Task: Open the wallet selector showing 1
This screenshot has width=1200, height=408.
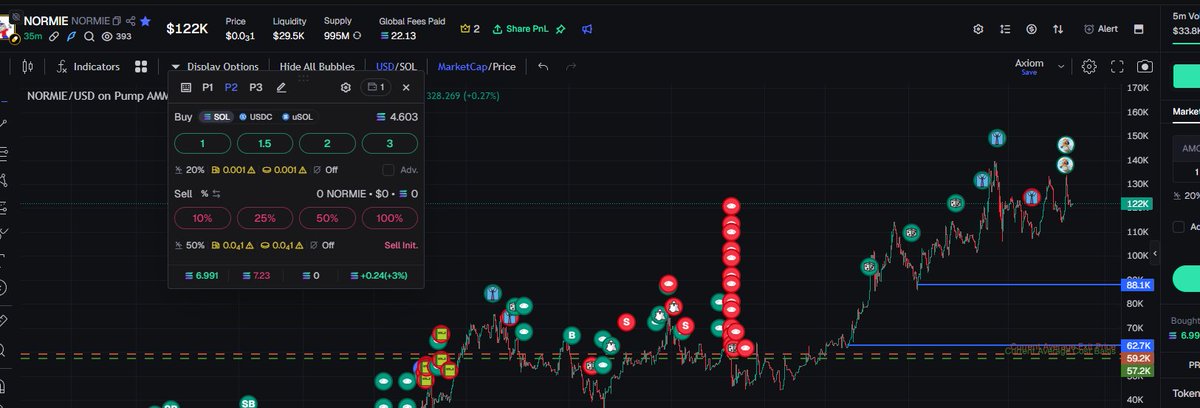Action: tap(376, 88)
